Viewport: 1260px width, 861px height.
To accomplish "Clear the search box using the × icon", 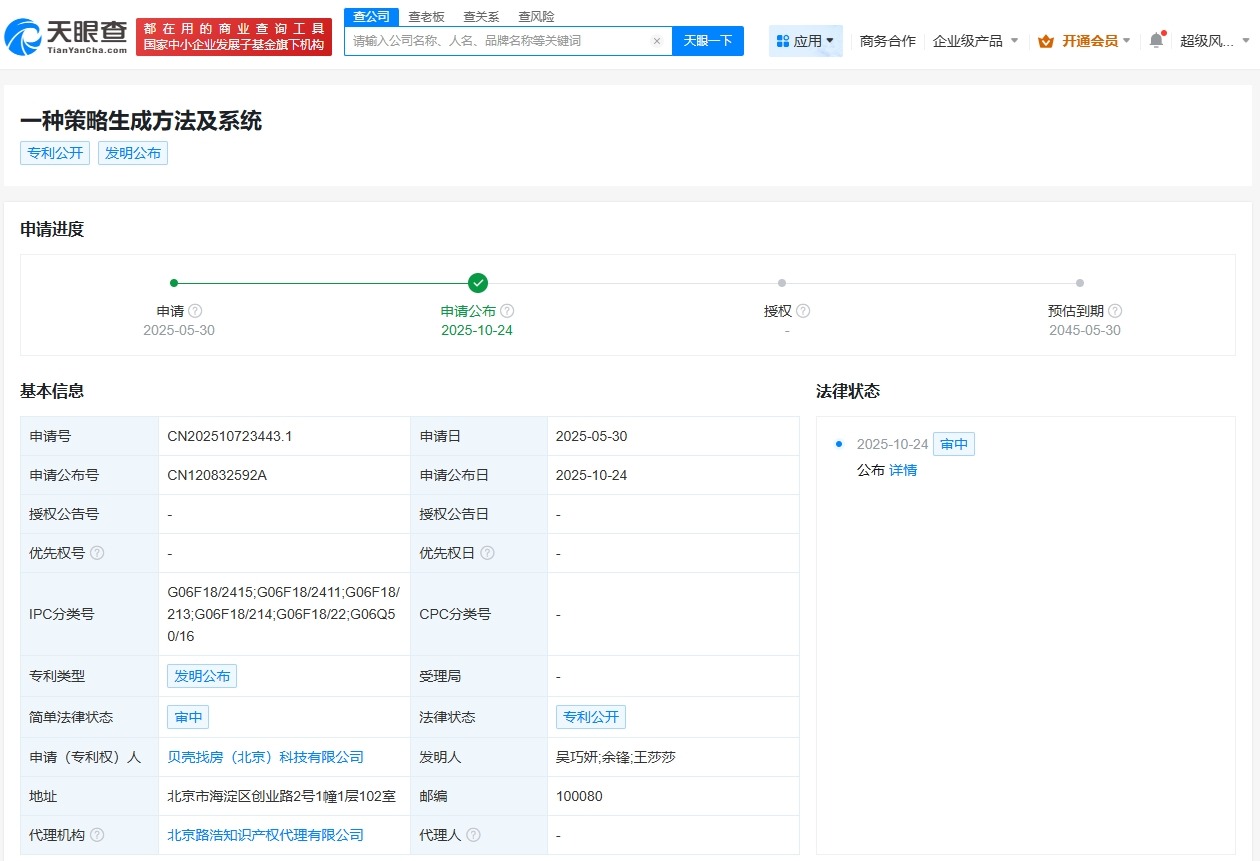I will click(657, 41).
